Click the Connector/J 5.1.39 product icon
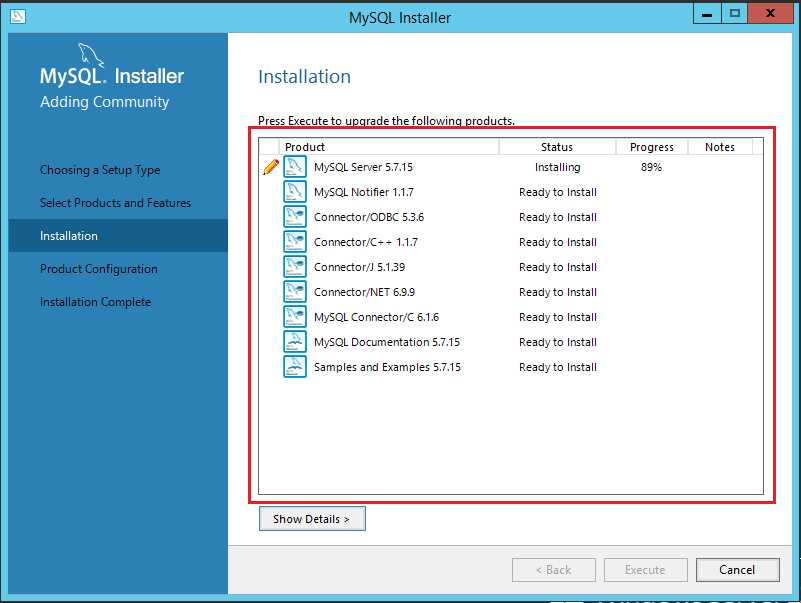The width and height of the screenshot is (801, 603). [x=295, y=267]
